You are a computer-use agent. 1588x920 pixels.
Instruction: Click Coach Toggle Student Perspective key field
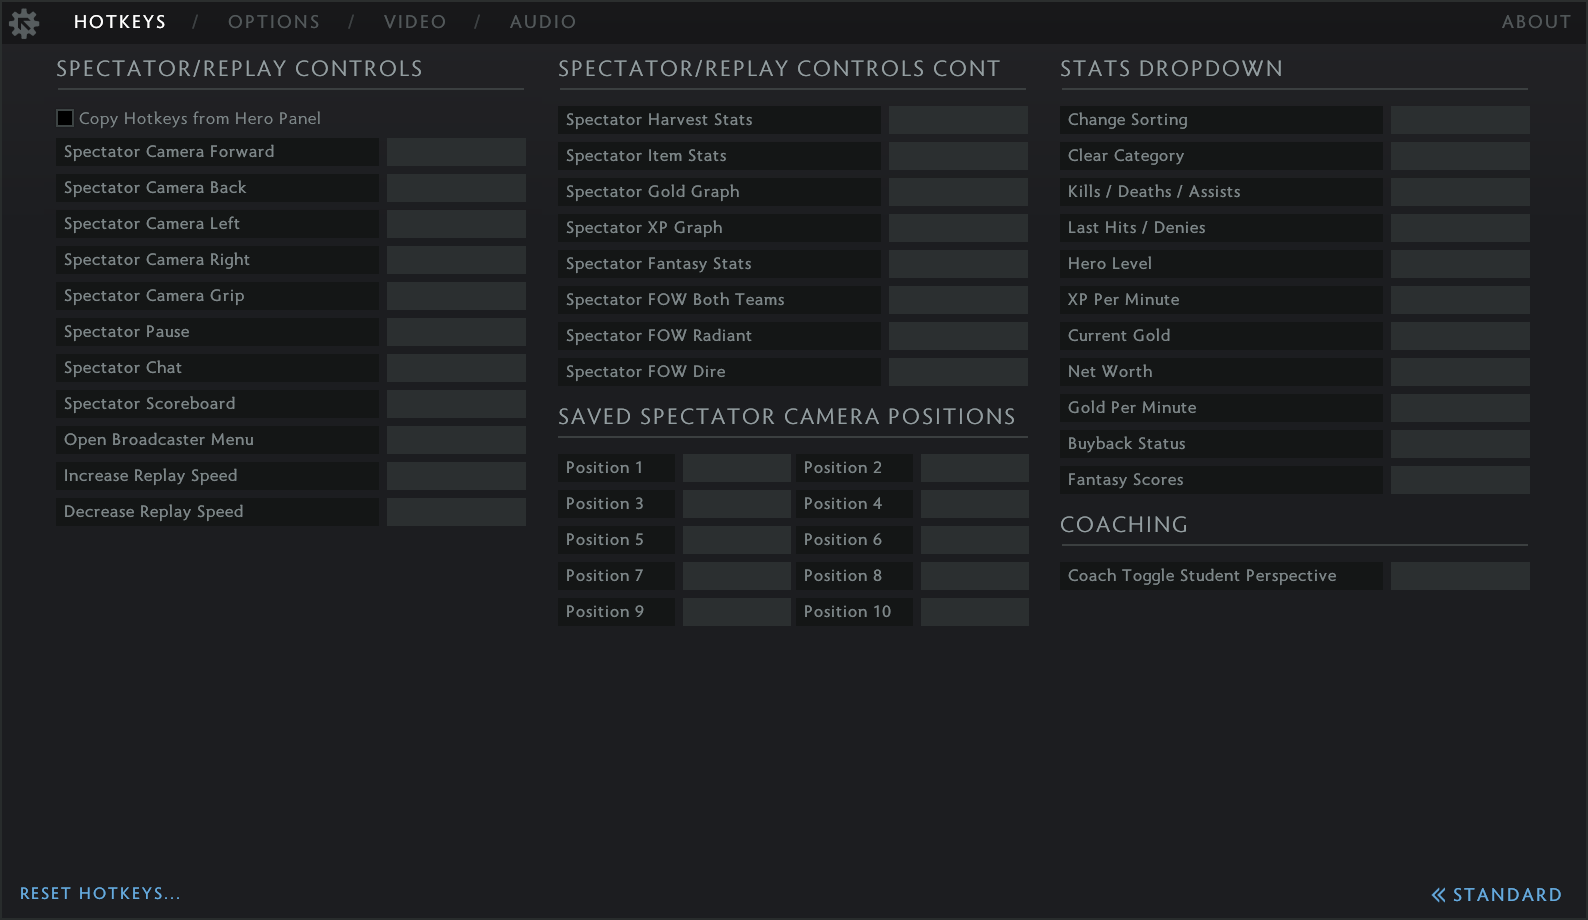(x=1459, y=576)
